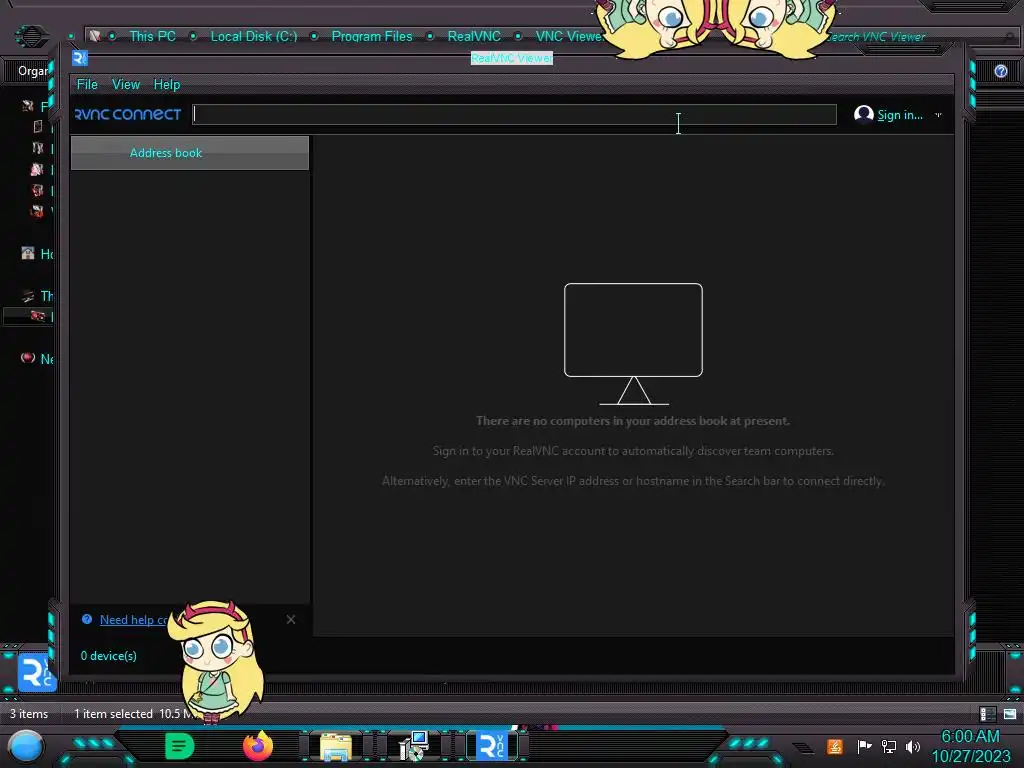Dismiss the Need help banner
This screenshot has width=1024, height=768.
(x=291, y=619)
